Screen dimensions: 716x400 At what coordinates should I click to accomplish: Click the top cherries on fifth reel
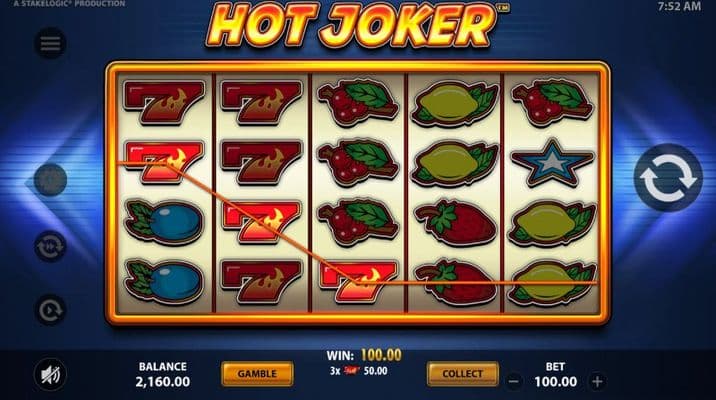point(553,103)
